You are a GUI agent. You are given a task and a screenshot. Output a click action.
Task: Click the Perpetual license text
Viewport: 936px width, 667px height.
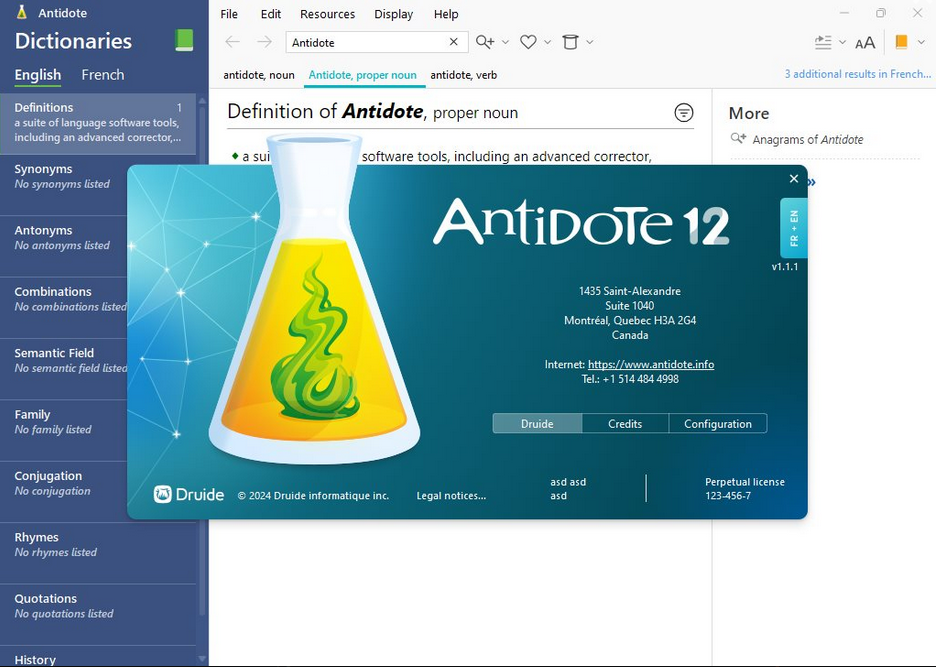click(x=744, y=482)
